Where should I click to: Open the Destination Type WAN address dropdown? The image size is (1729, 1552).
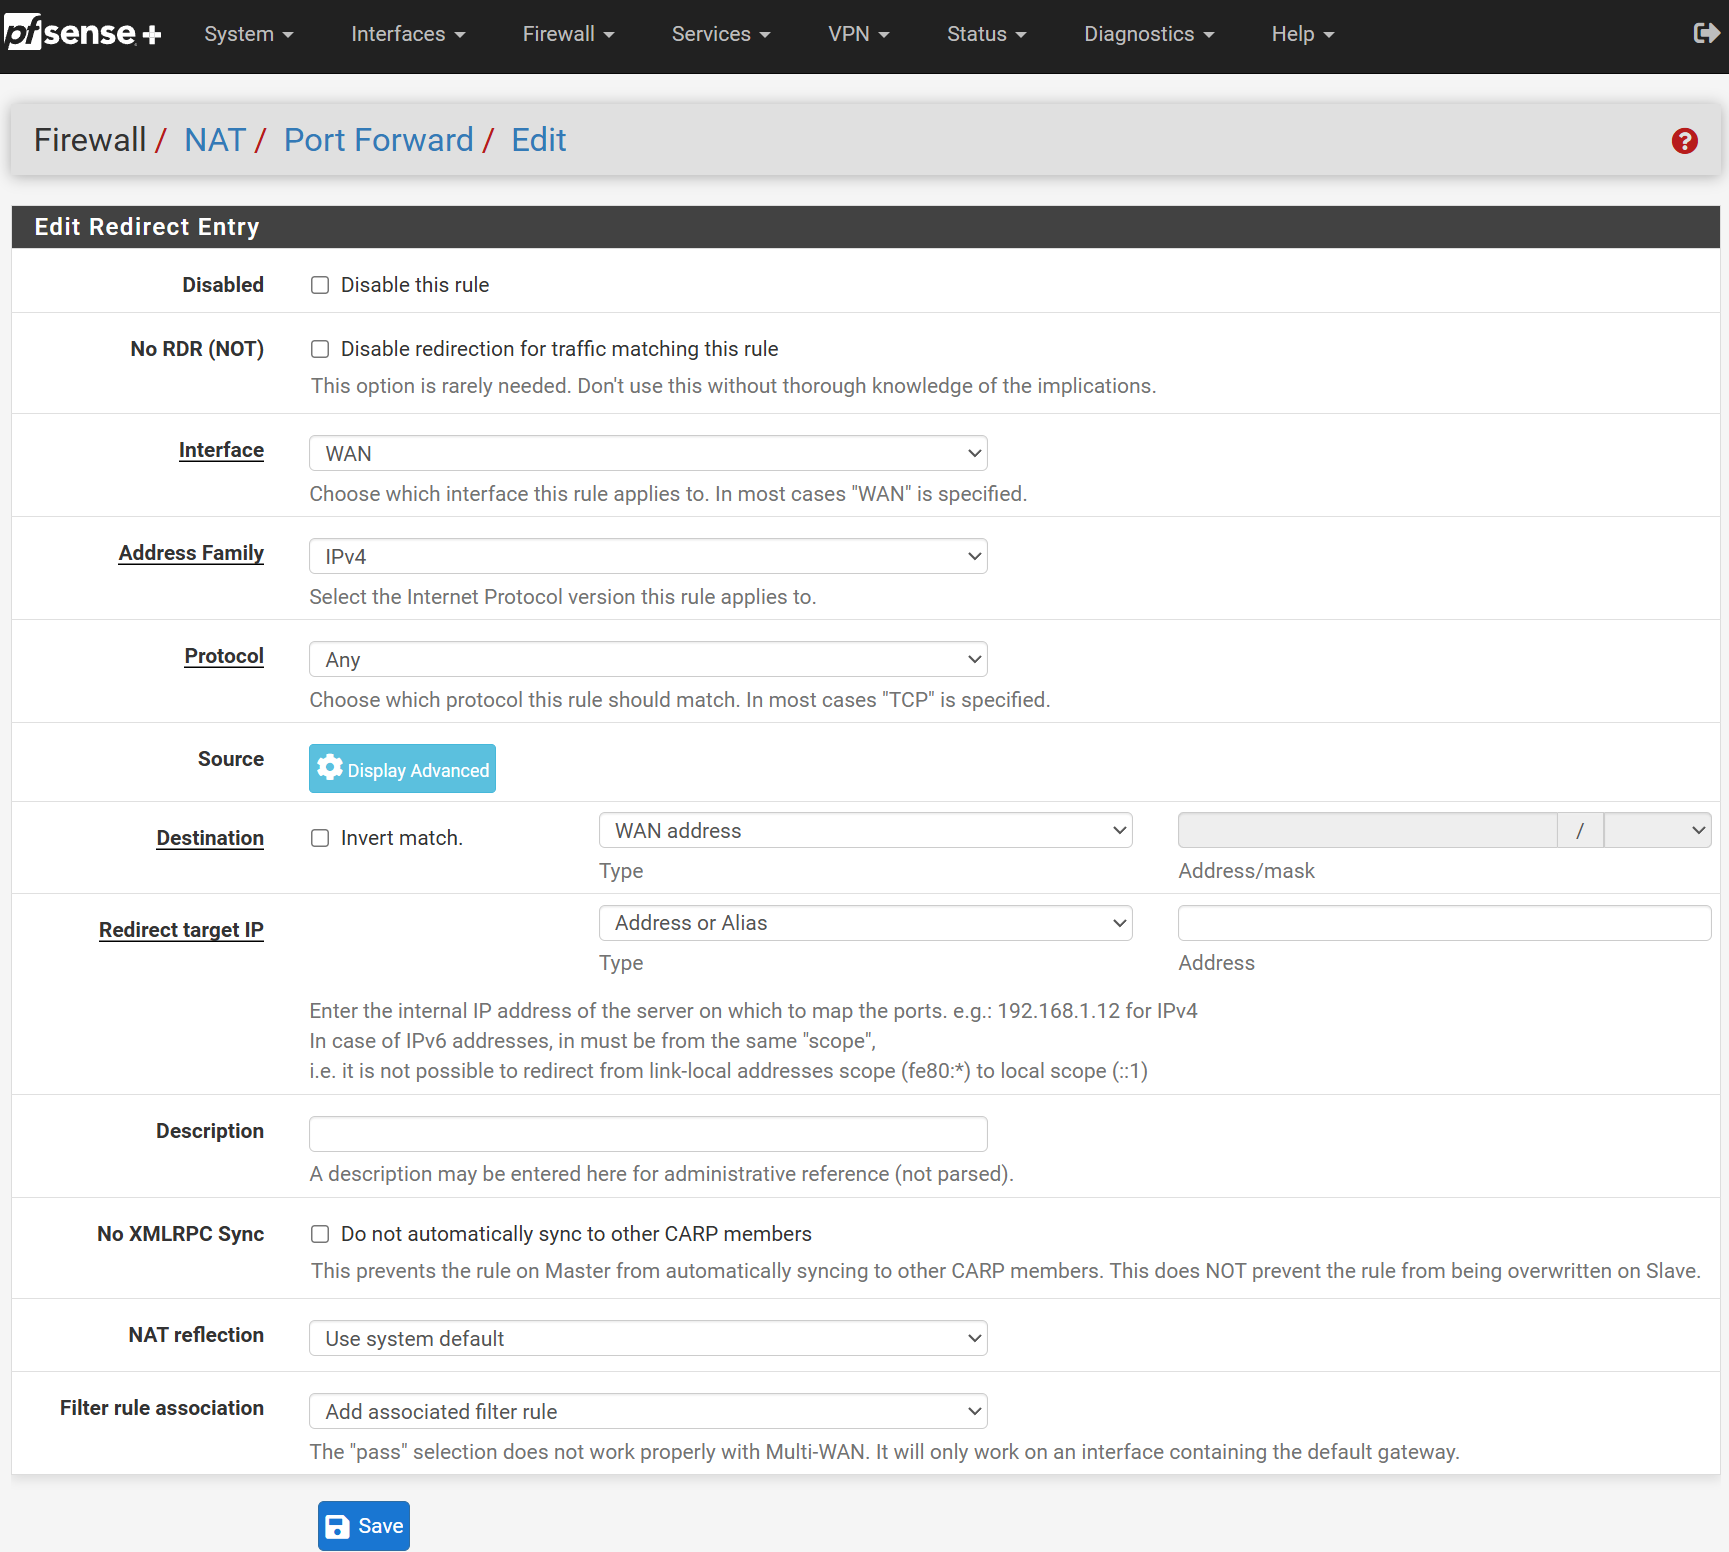tap(865, 831)
